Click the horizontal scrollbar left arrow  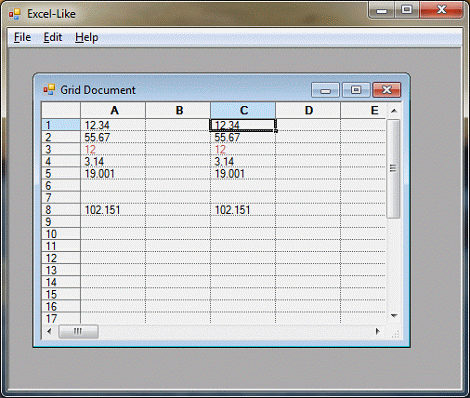[49, 331]
